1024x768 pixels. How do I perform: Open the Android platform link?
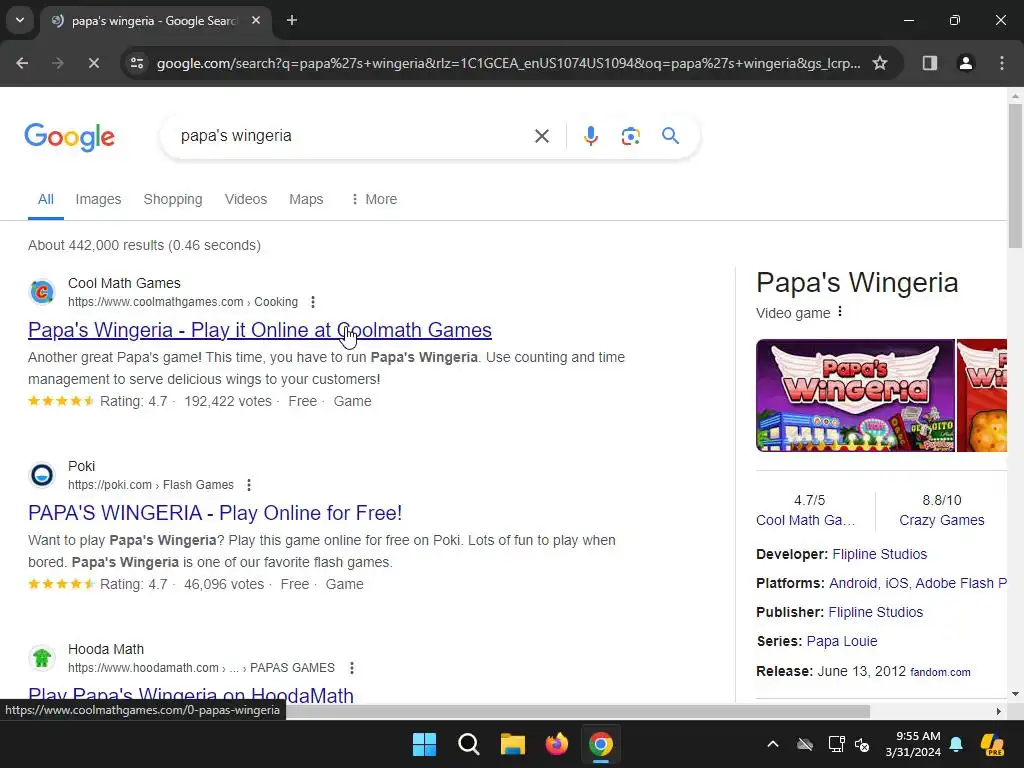pyautogui.click(x=853, y=583)
